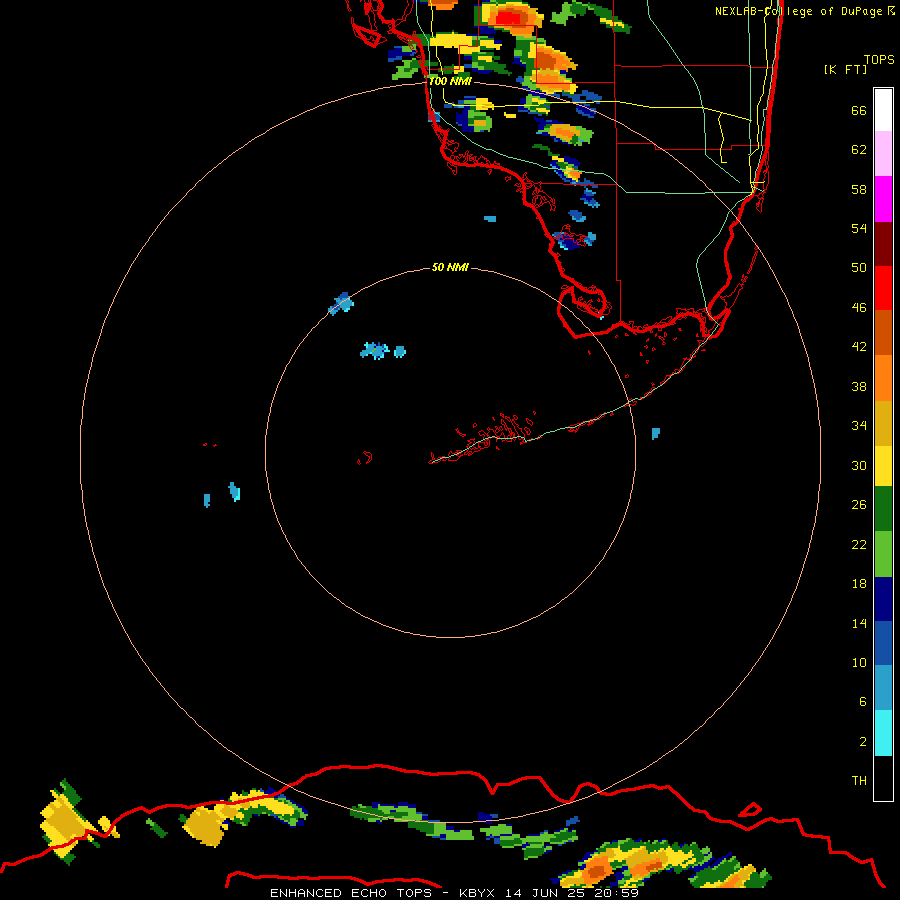Click the small echo east of the Keys
Screen dimensions: 900x900
655,433
